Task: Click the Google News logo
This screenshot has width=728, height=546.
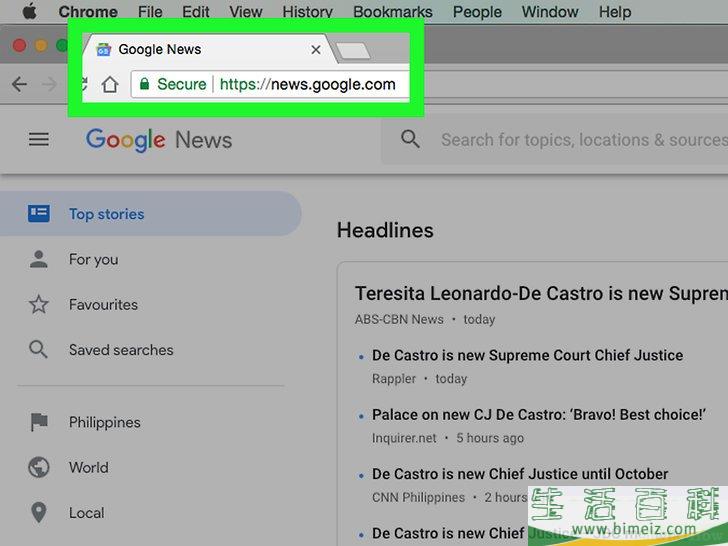Action: pyautogui.click(x=159, y=140)
